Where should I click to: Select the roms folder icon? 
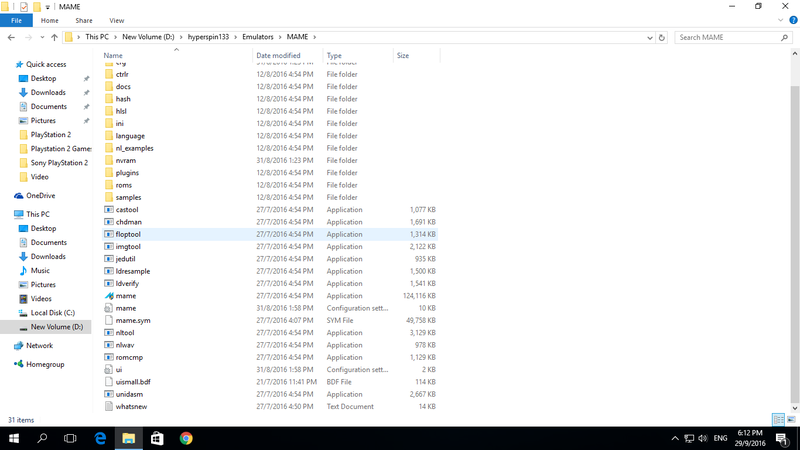(x=109, y=185)
